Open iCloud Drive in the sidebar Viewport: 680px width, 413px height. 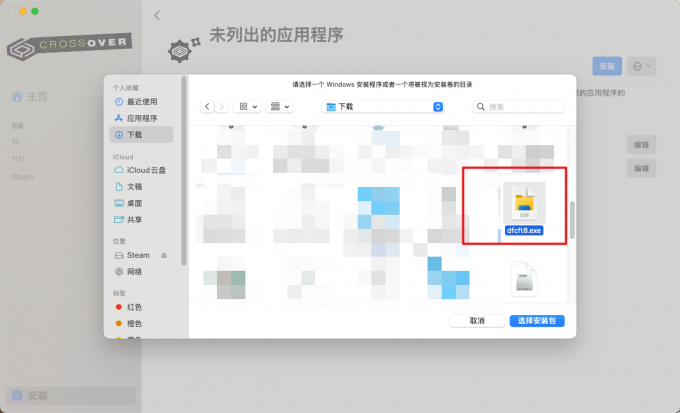coord(141,170)
